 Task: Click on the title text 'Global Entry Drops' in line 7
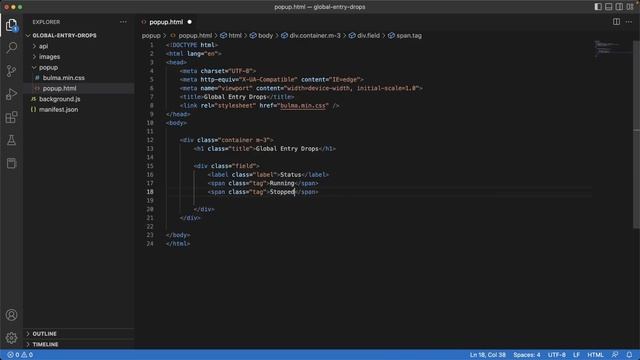235,97
